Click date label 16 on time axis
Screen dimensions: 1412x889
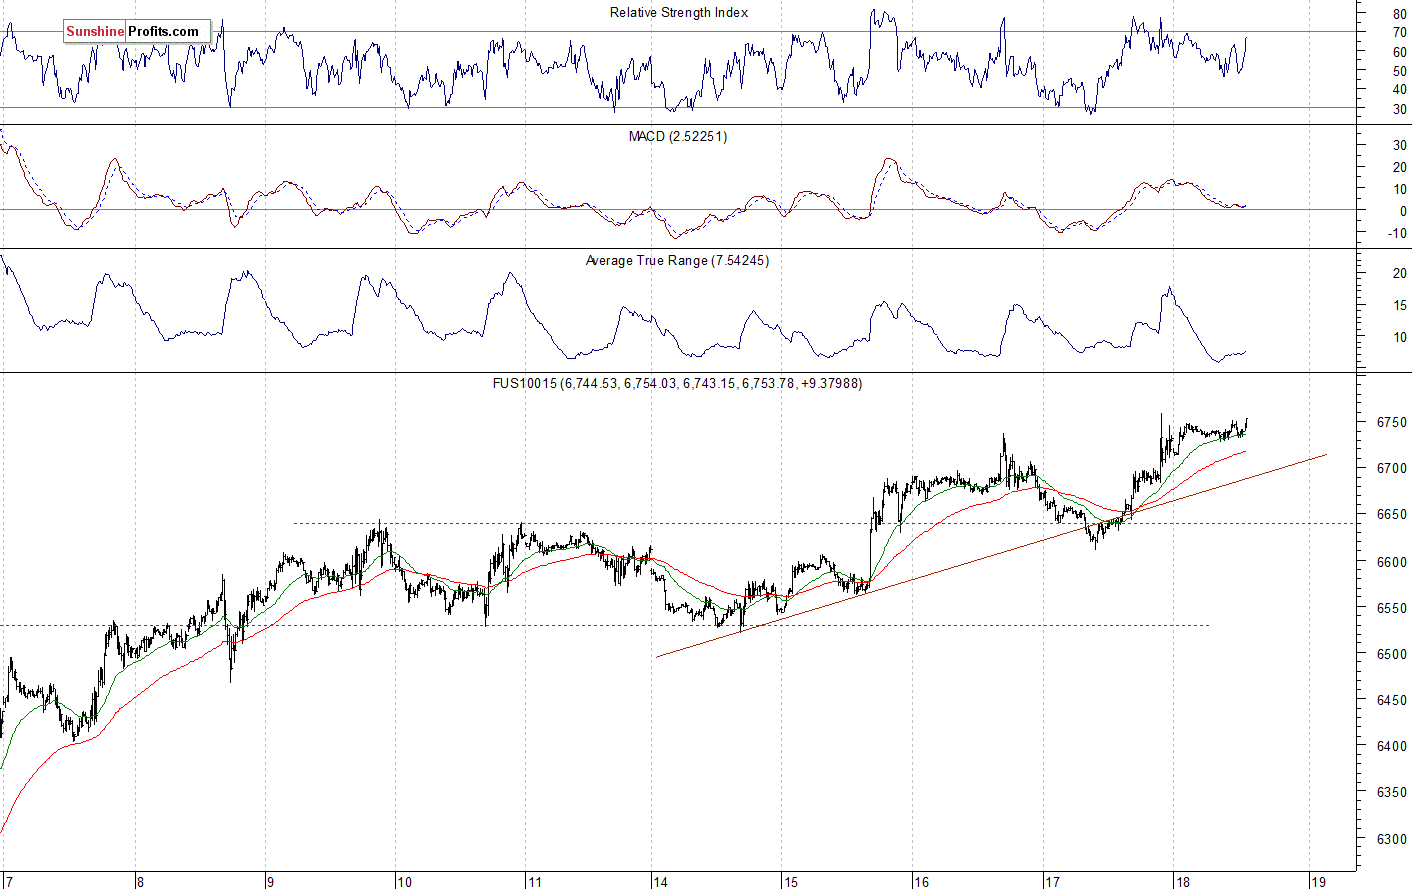921,881
